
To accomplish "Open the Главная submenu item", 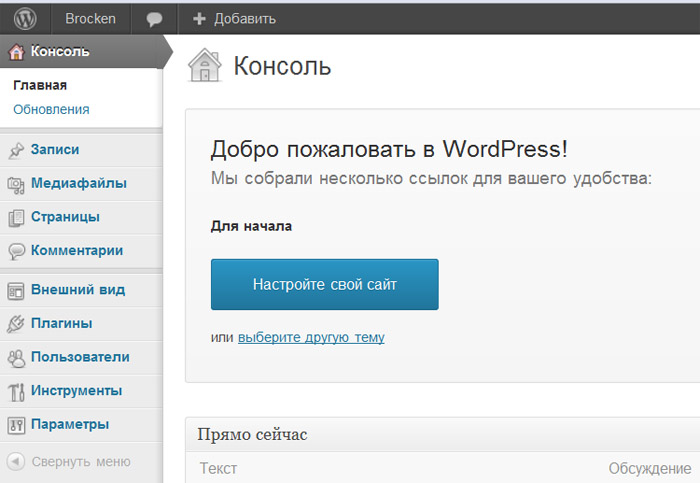I will (x=40, y=85).
